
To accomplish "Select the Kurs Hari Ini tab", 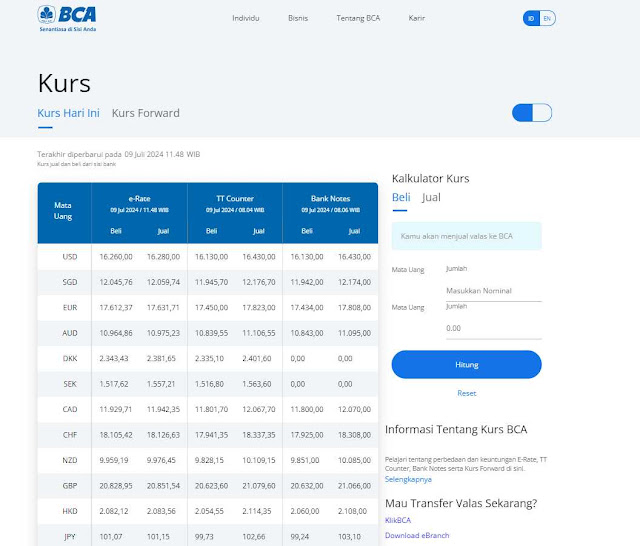I will (68, 113).
